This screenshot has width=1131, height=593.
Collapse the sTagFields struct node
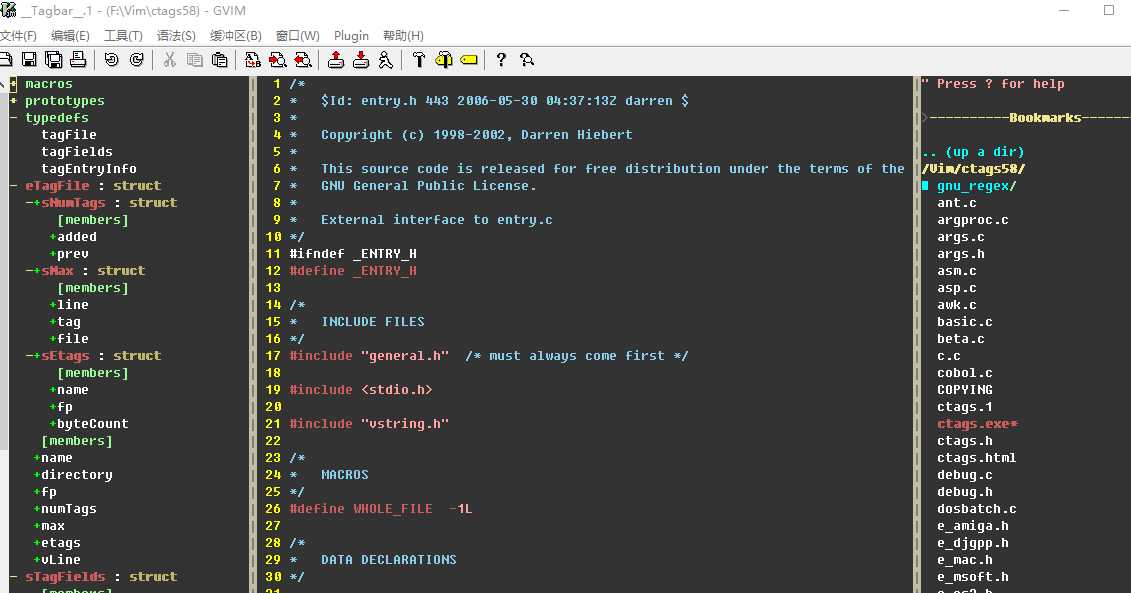pos(14,576)
